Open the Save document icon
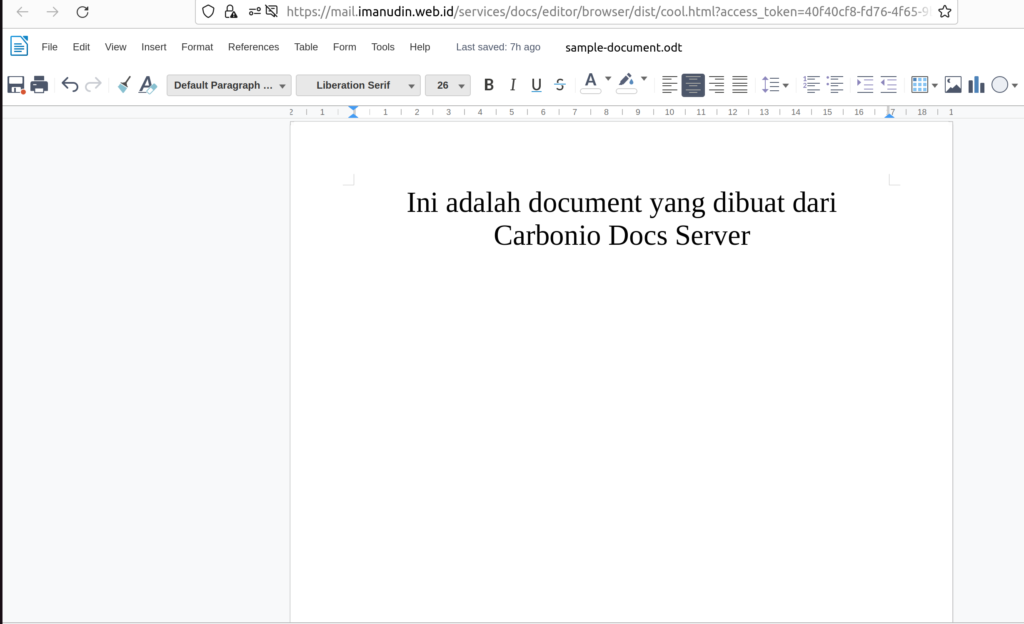The image size is (1024, 624). point(14,84)
